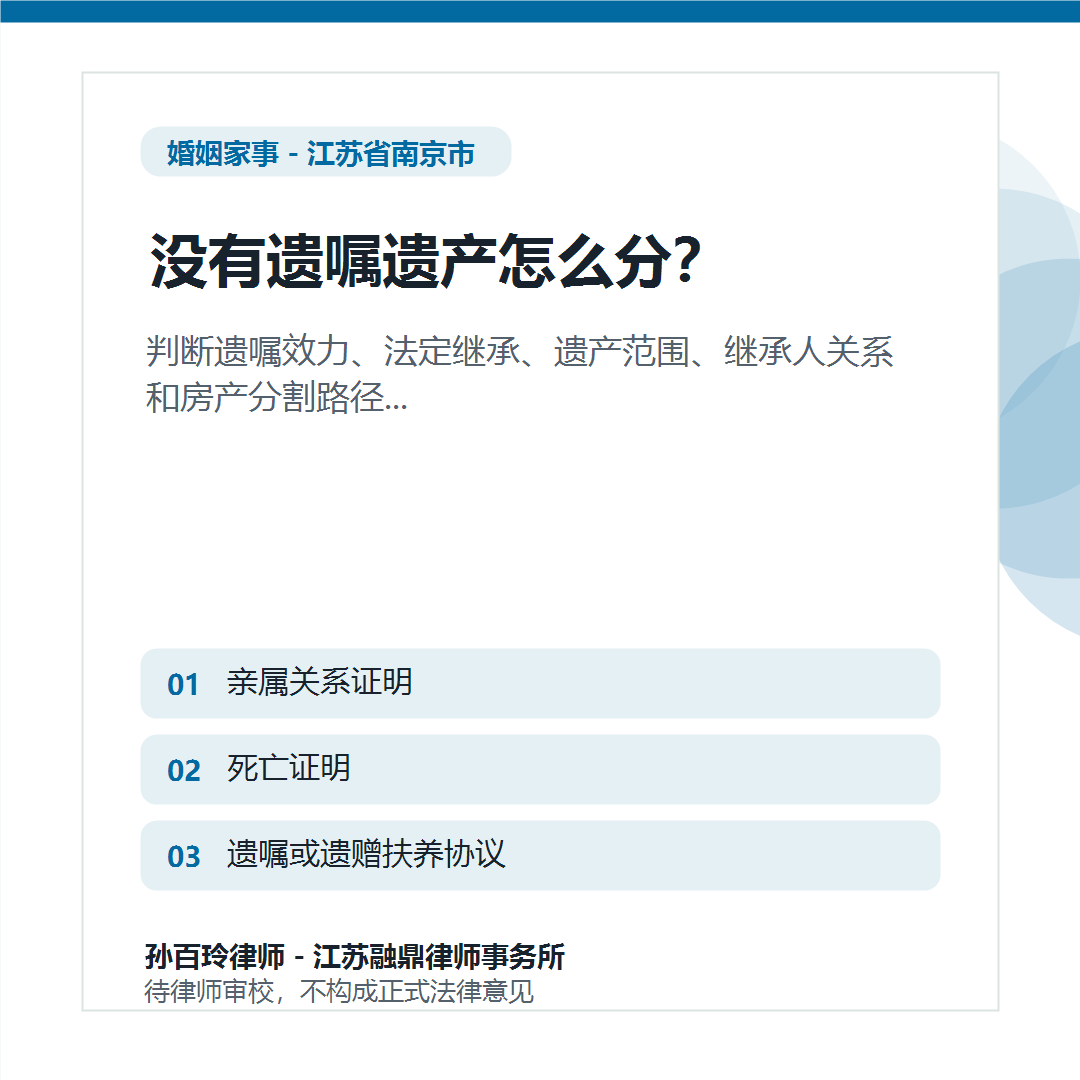Click the disclaimer 待律师审校，不构成正式法律意见

339,992
